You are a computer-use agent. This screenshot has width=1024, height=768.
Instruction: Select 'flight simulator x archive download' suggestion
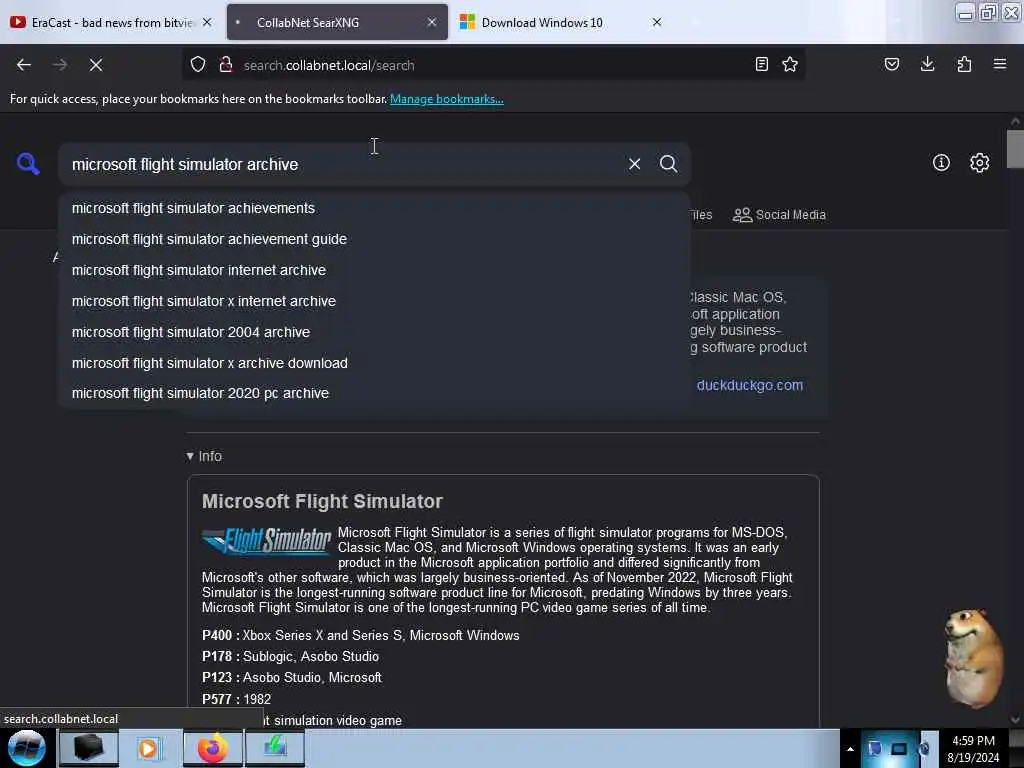(x=374, y=363)
